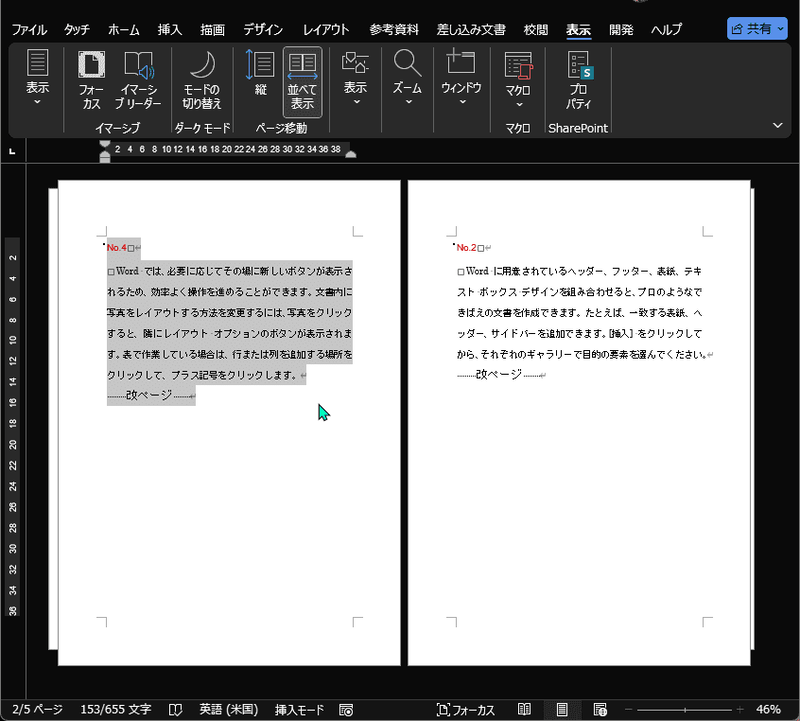Screen dimensions: 800x721
Task: Toggle 並べて表示 side-by-side page view
Action: coord(302,82)
